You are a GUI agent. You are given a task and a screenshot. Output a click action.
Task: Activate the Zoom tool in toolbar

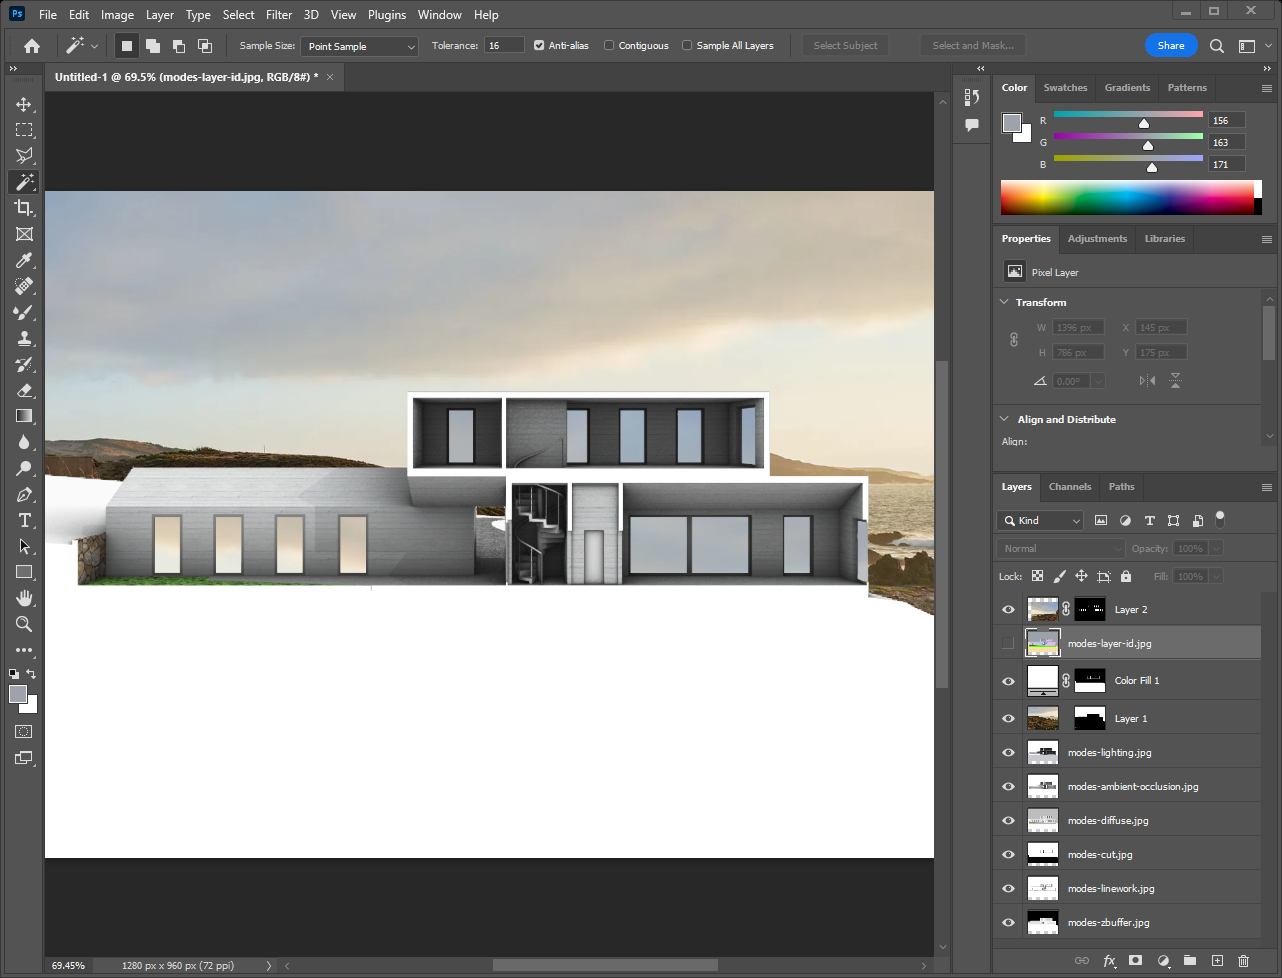pyautogui.click(x=24, y=624)
